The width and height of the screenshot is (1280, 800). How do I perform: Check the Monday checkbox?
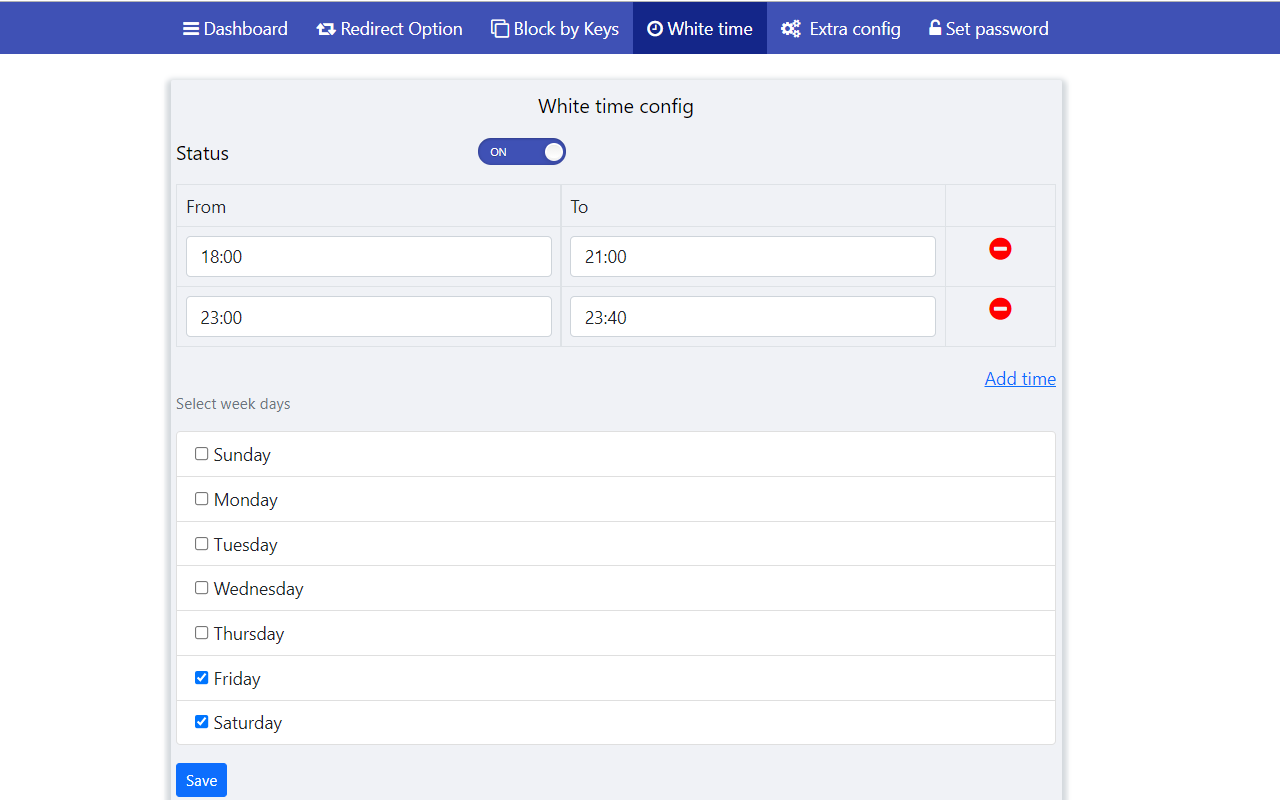click(202, 499)
